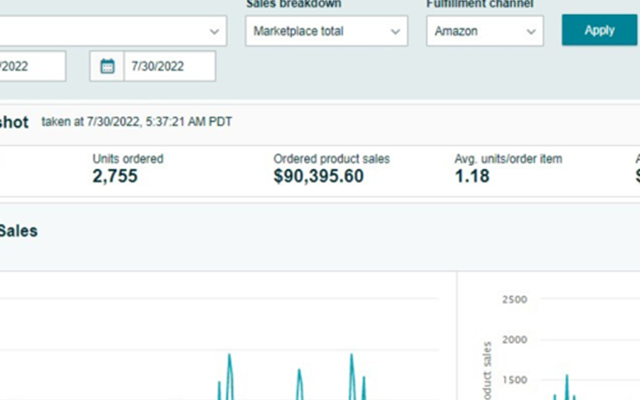Screen dimensions: 640x400
Task: Select Ordered product sales value $90,395.60
Action: (318, 176)
